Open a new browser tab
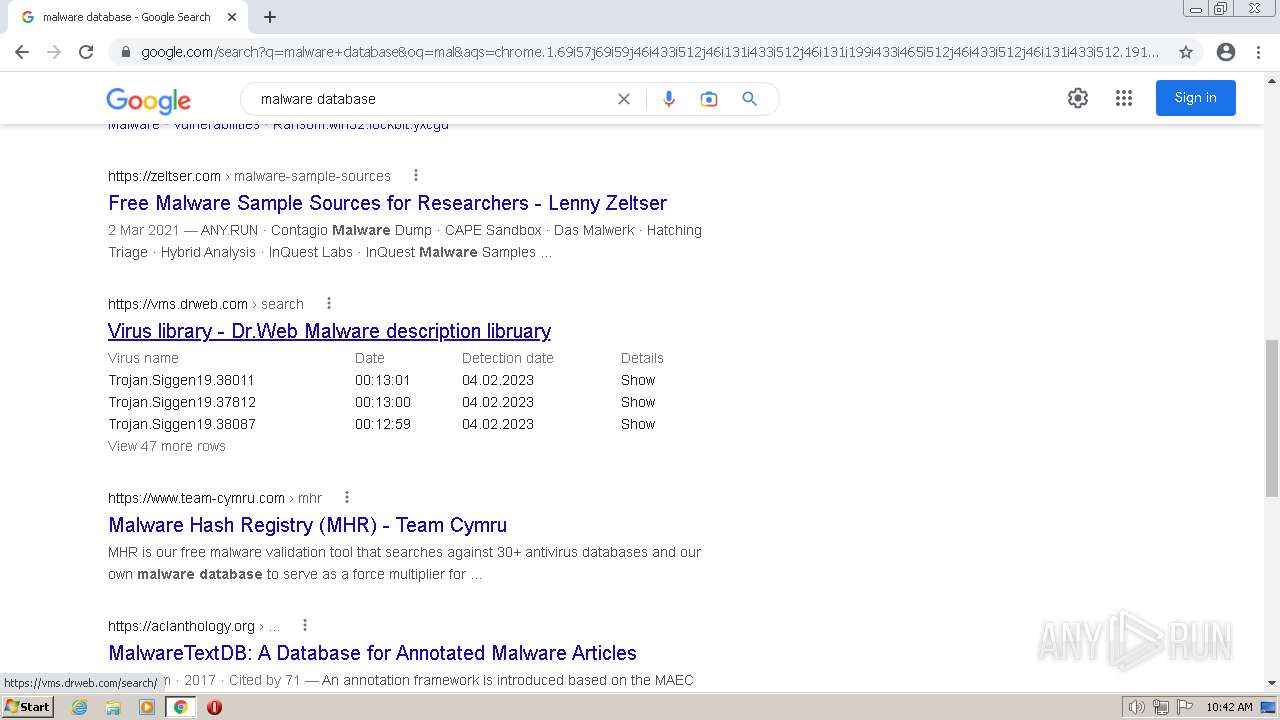This screenshot has height=720, width=1280. pos(270,17)
